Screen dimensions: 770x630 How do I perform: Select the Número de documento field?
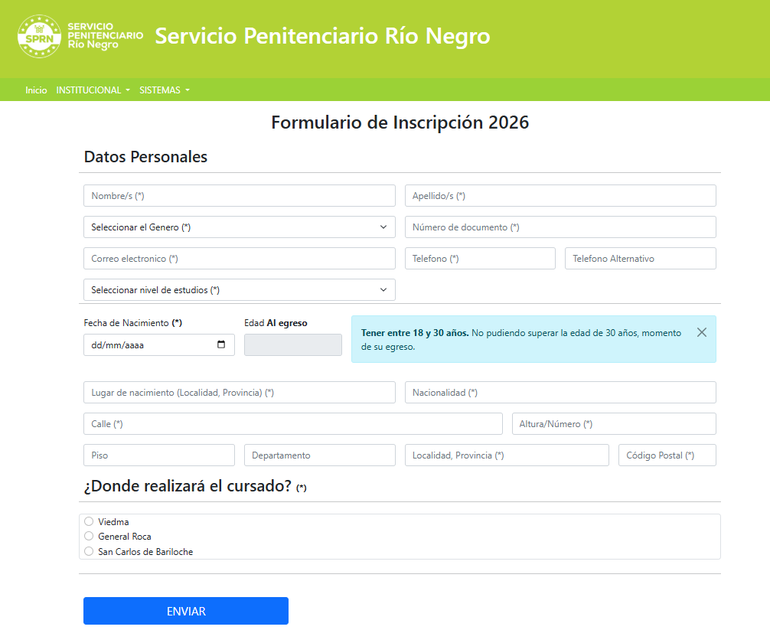coord(560,227)
